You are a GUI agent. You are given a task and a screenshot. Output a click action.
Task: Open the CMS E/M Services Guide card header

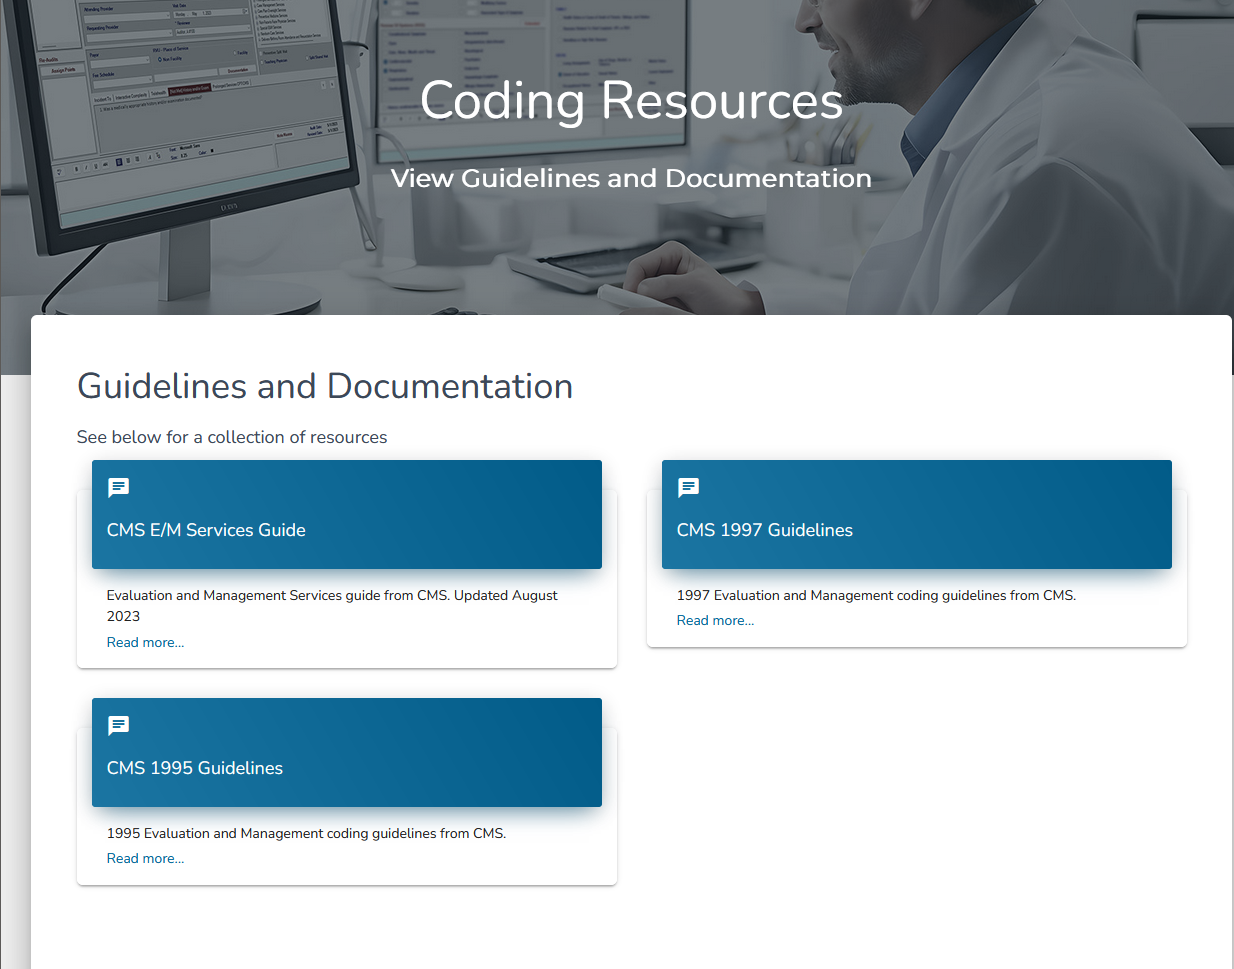tap(347, 514)
